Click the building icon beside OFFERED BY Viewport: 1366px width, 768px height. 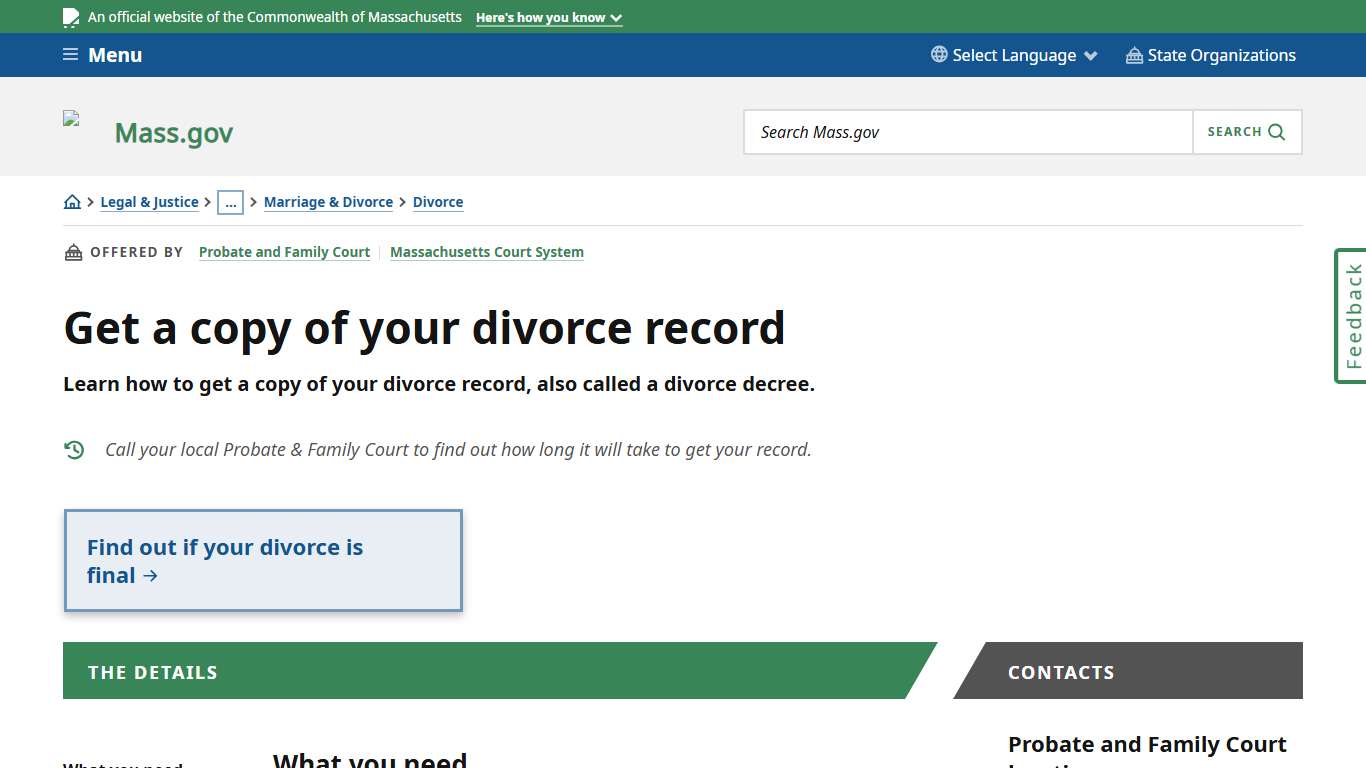click(x=73, y=252)
